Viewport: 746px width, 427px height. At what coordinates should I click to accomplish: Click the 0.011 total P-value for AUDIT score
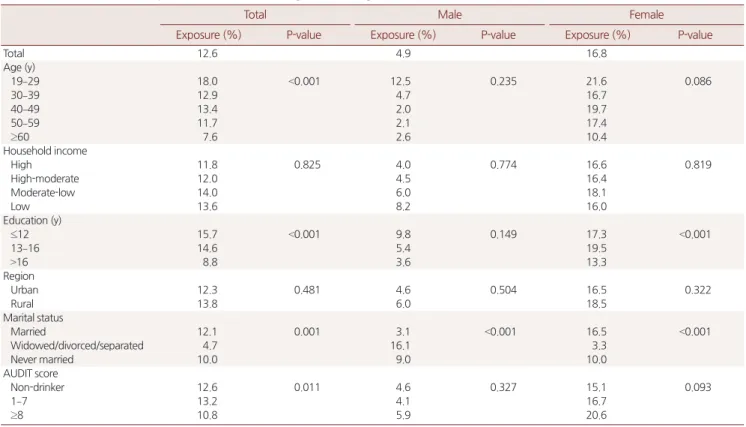[307, 387]
